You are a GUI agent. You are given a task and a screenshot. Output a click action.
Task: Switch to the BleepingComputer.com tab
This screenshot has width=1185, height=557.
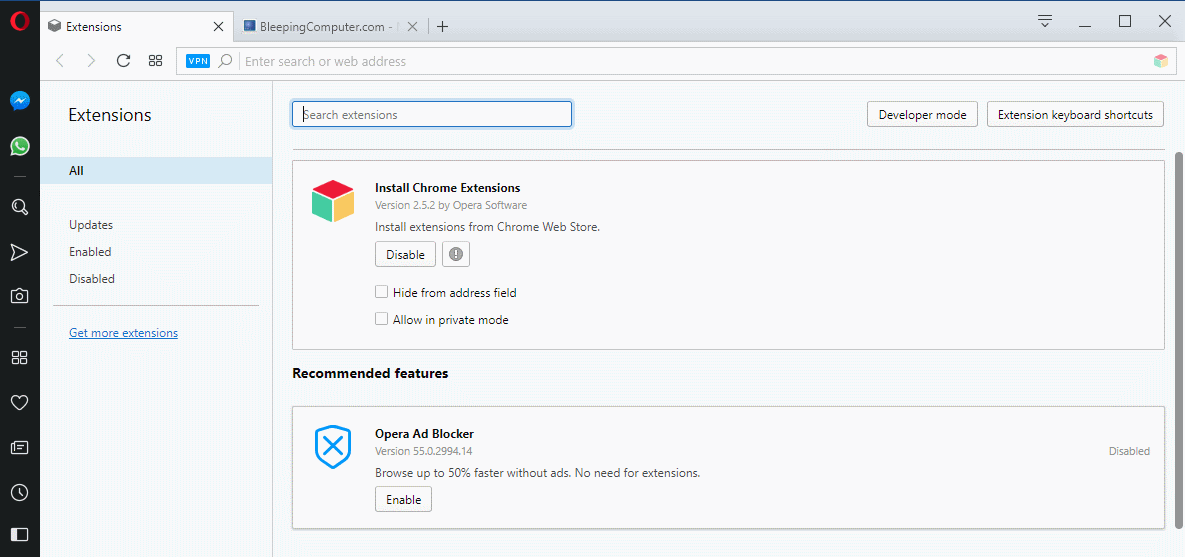(x=331, y=26)
